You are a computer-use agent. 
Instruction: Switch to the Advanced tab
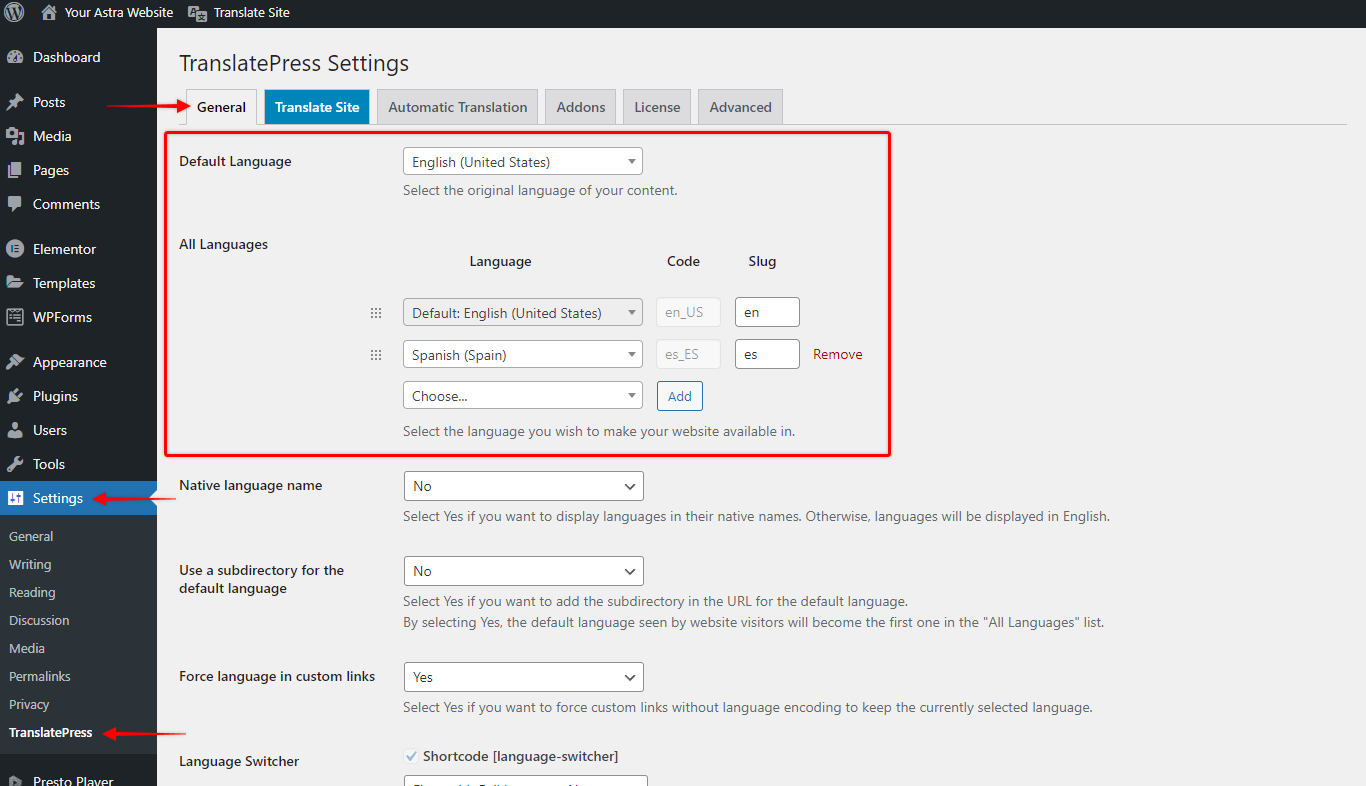pos(740,107)
